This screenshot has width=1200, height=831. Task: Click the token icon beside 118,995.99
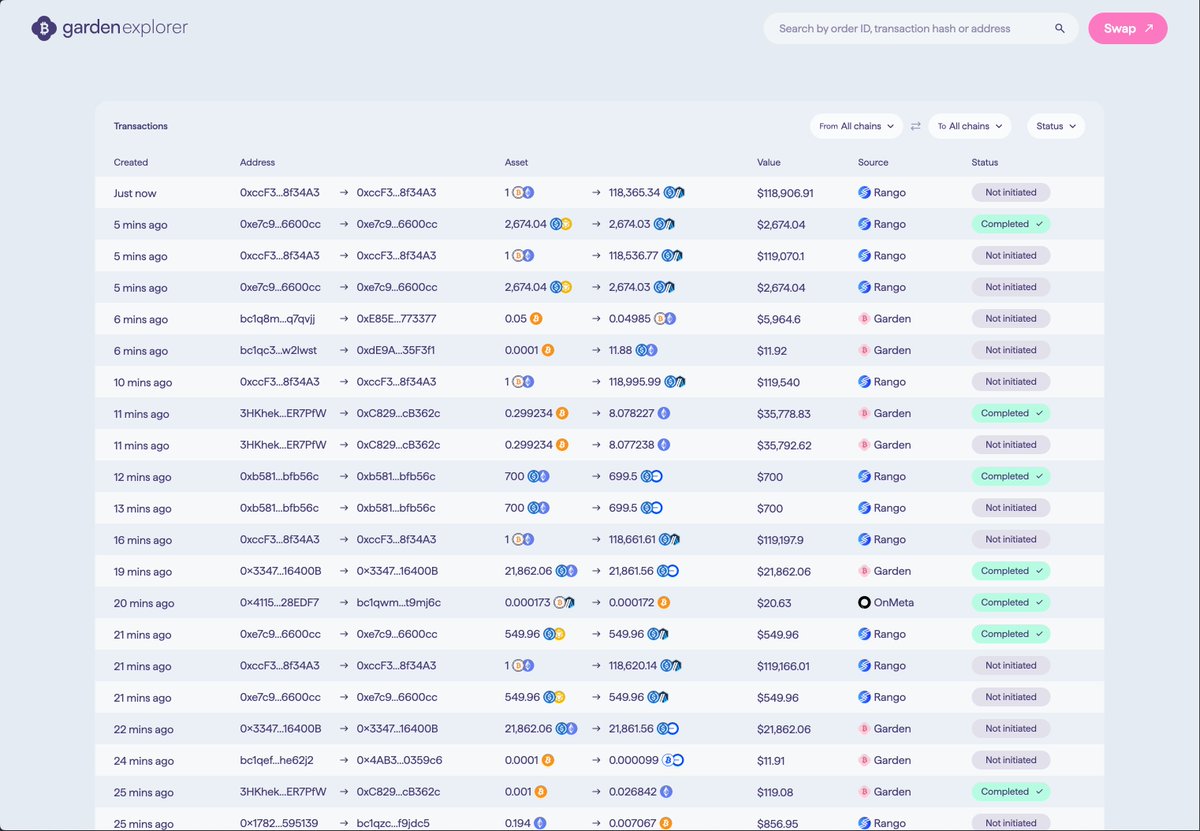click(675, 382)
